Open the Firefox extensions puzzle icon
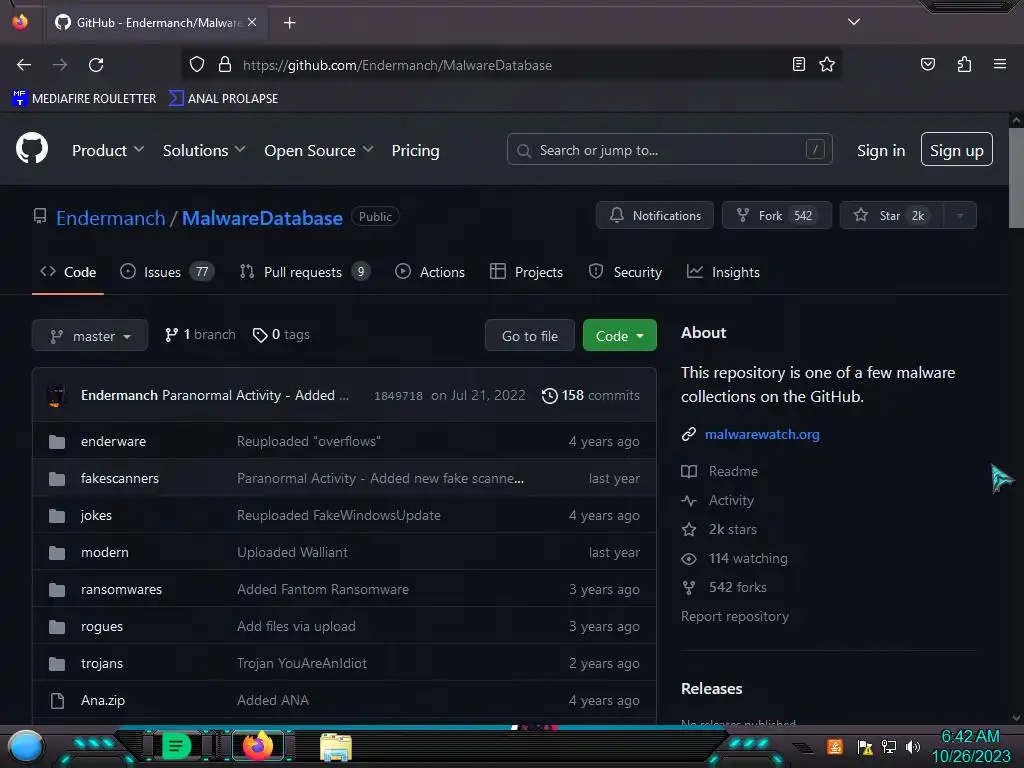 click(x=964, y=64)
